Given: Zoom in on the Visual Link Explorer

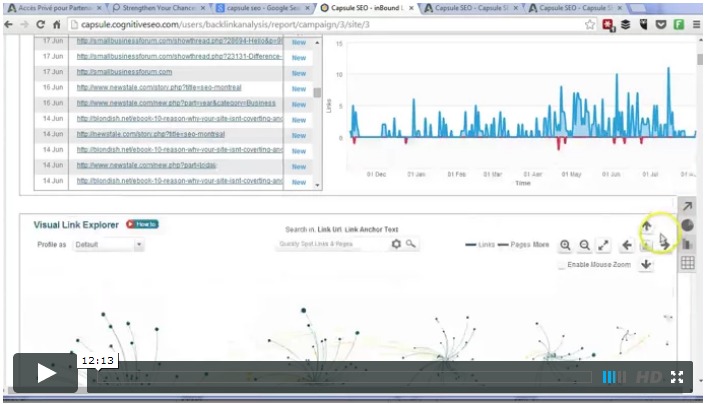Looking at the screenshot, I should 565,245.
